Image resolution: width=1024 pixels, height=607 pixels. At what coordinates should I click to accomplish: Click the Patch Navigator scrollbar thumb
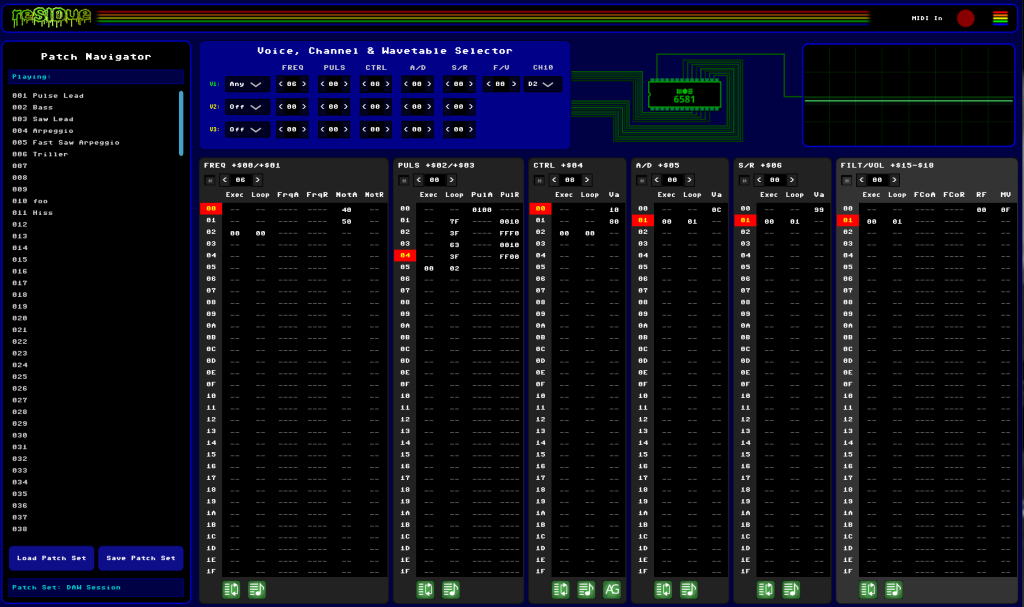pos(181,122)
